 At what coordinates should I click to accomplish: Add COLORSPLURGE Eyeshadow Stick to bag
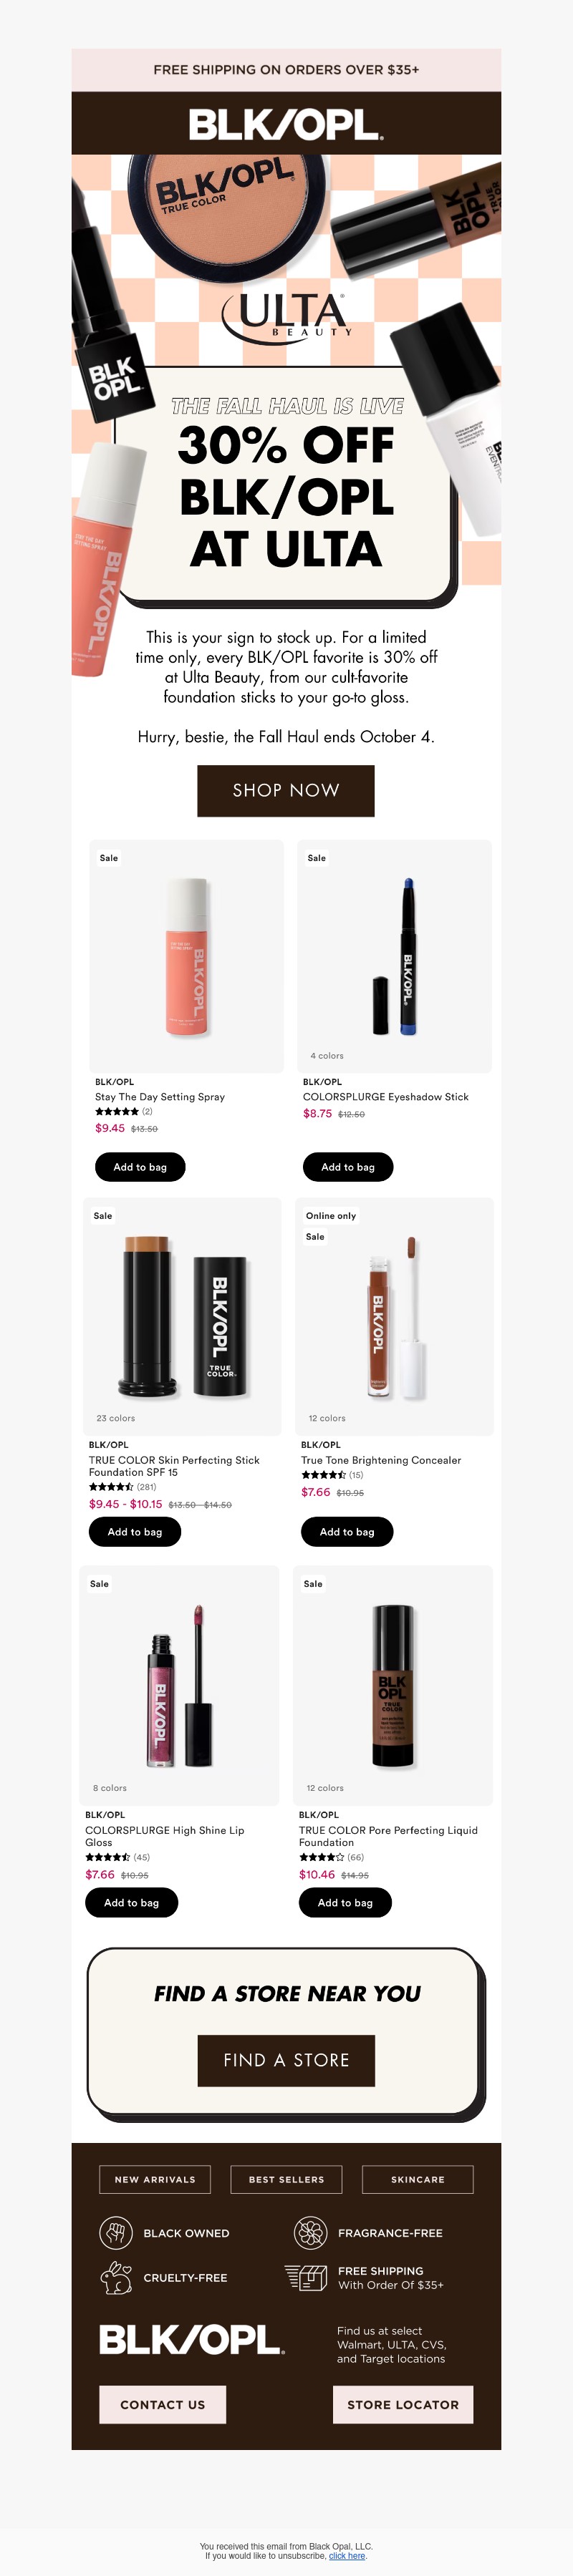coord(348,1167)
